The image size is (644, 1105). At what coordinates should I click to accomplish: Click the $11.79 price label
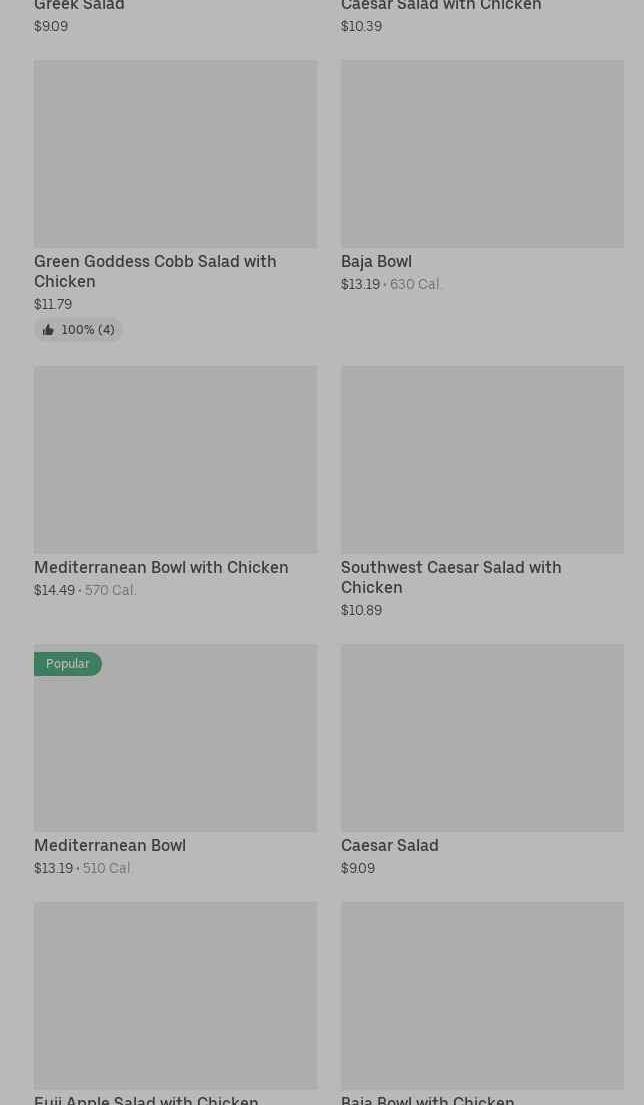pos(53,304)
